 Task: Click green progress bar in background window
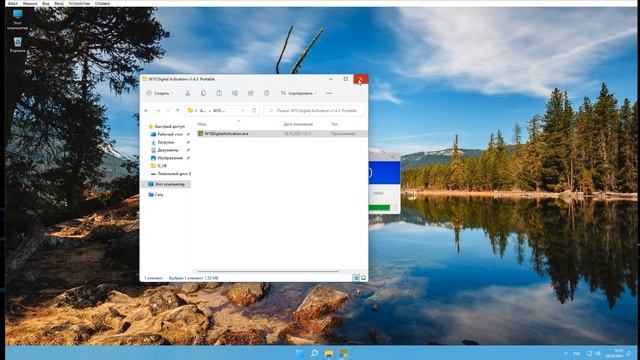(379, 208)
